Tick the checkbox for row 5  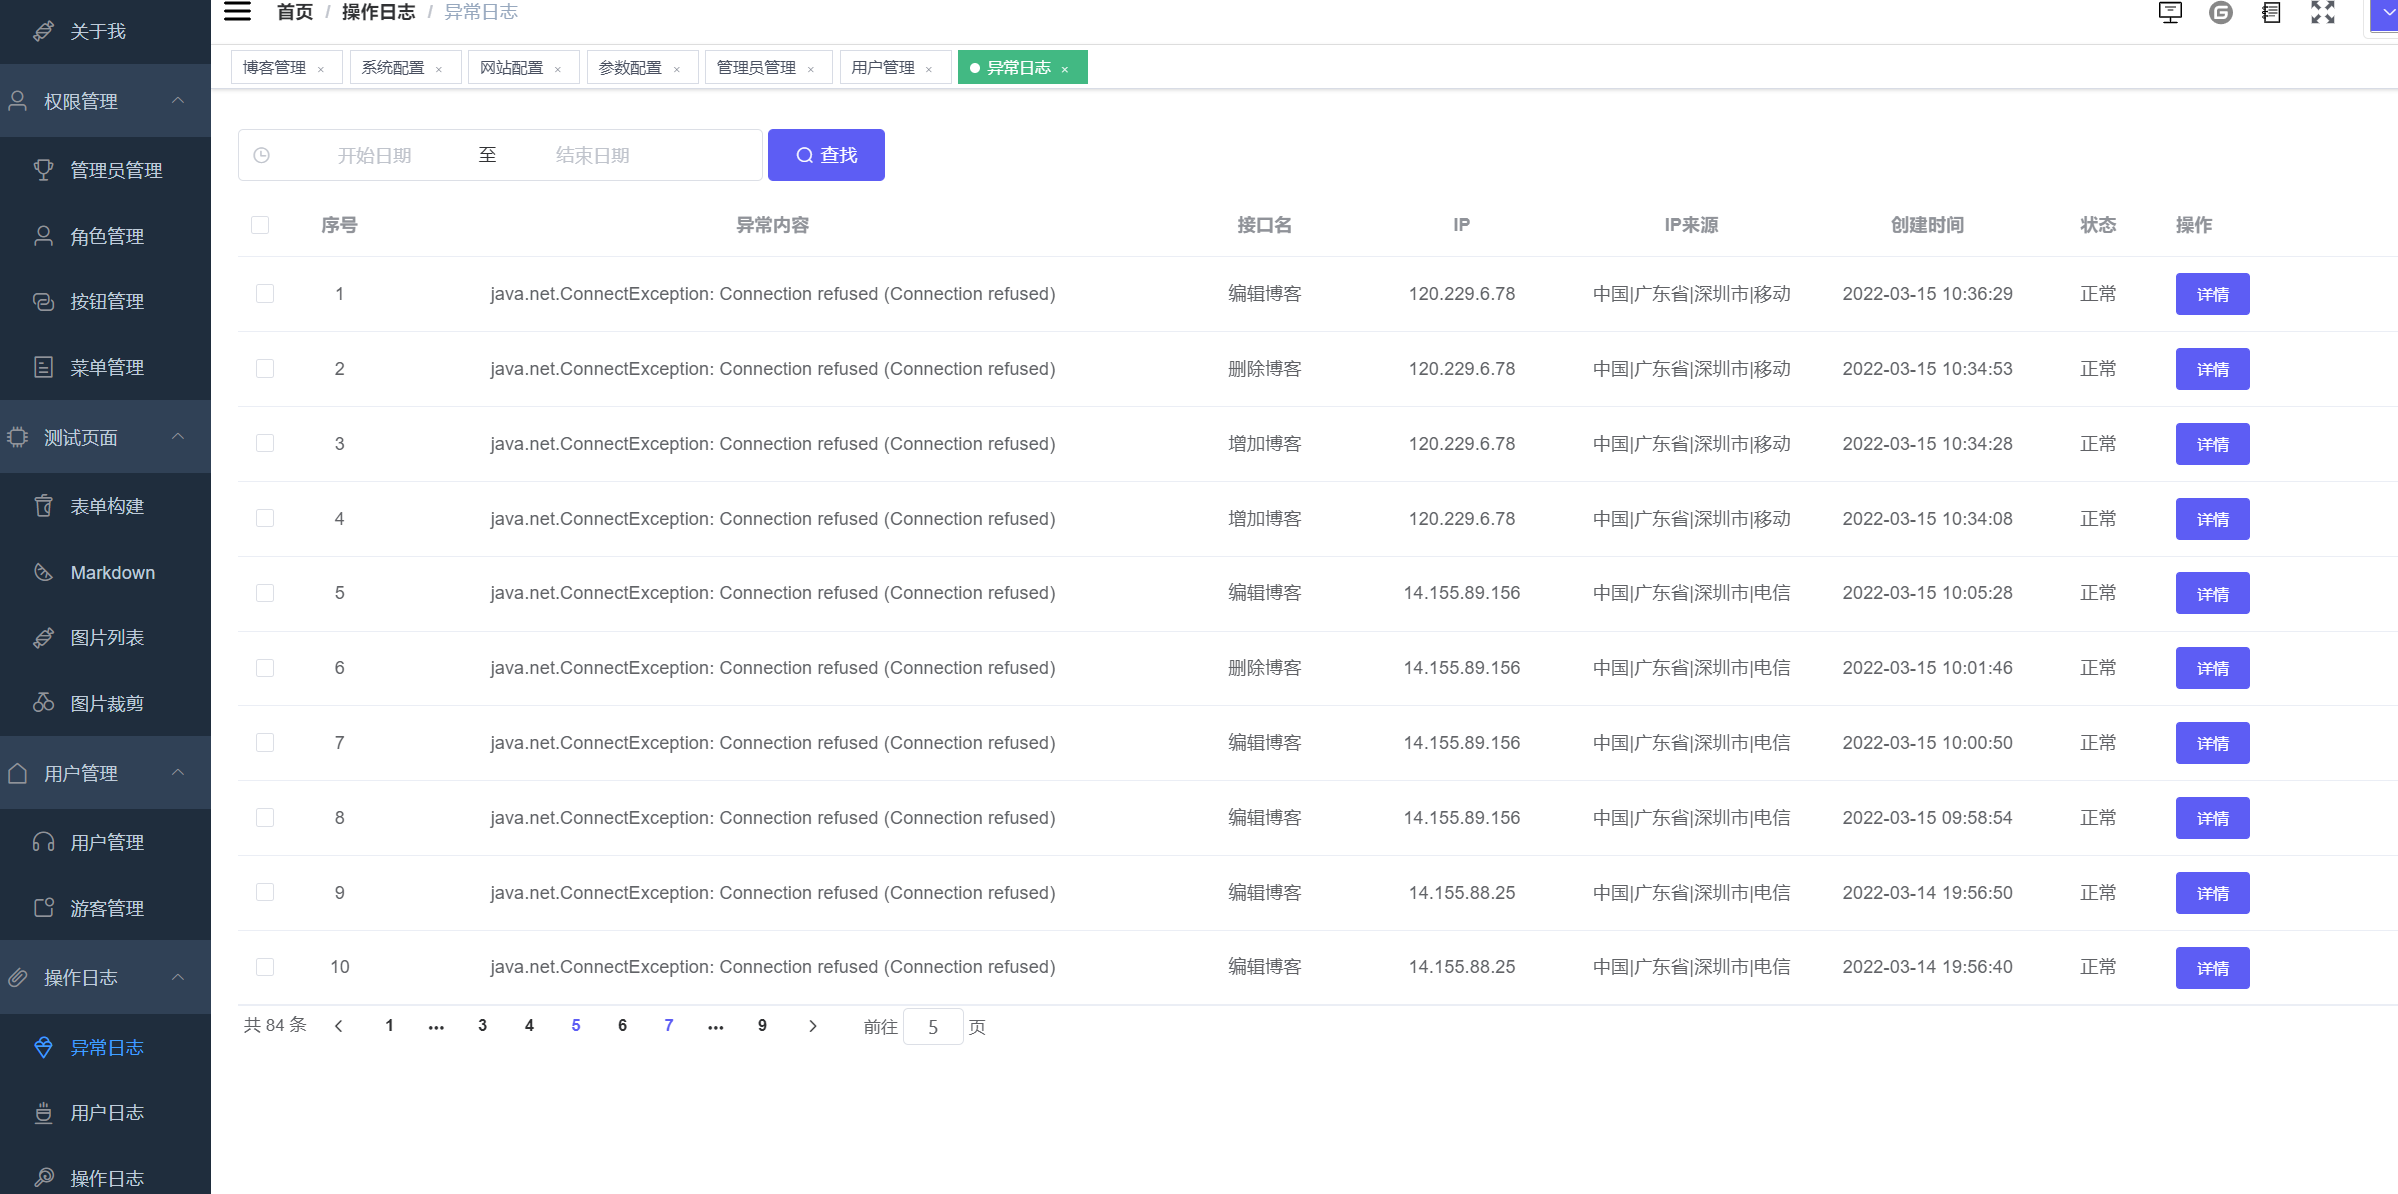point(265,593)
